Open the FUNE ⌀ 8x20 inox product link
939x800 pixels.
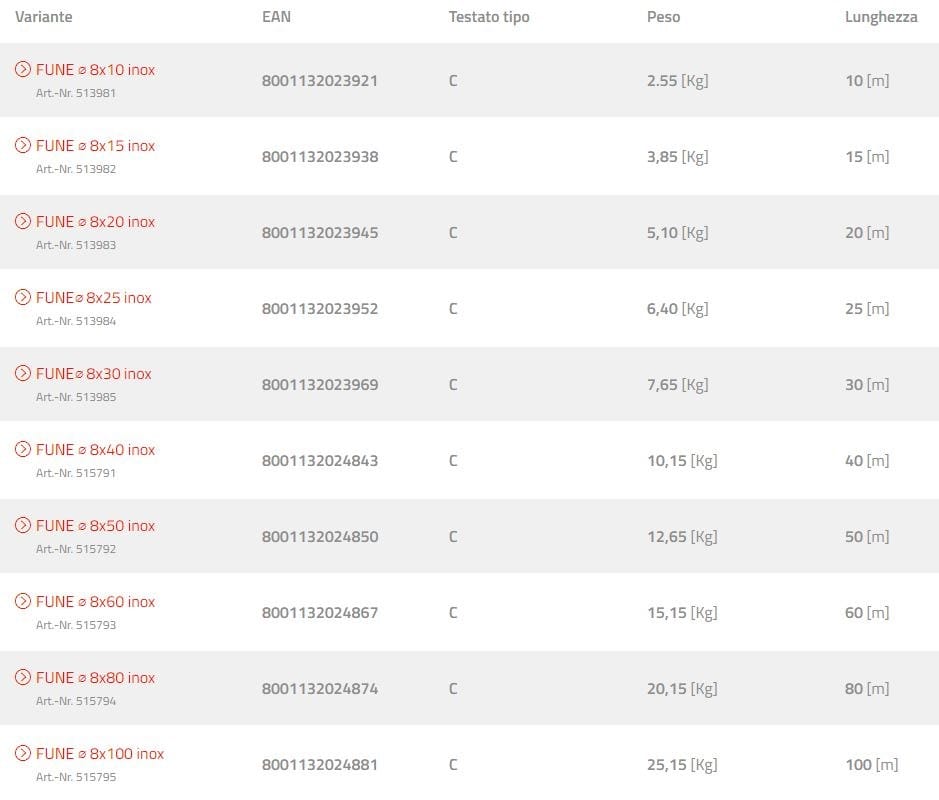tap(96, 222)
